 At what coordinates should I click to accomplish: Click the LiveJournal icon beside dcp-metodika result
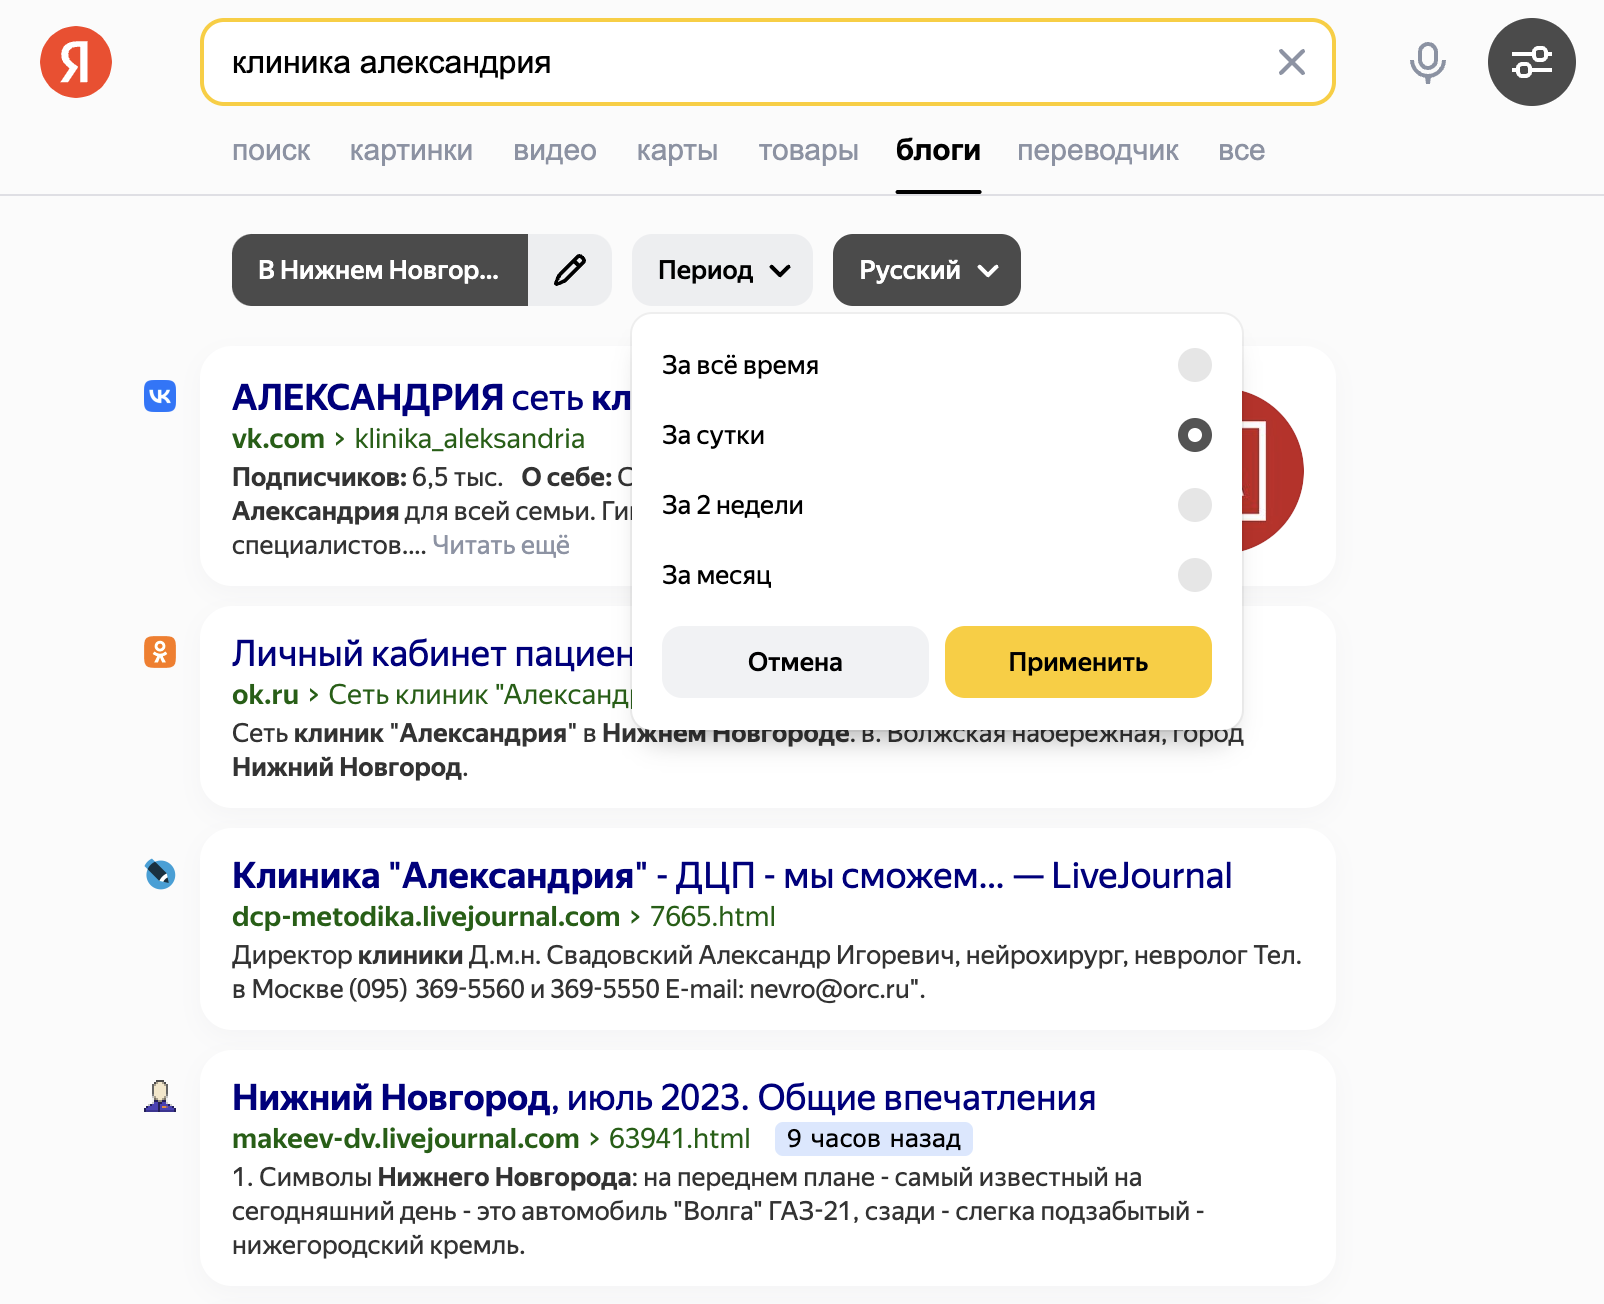tap(158, 874)
